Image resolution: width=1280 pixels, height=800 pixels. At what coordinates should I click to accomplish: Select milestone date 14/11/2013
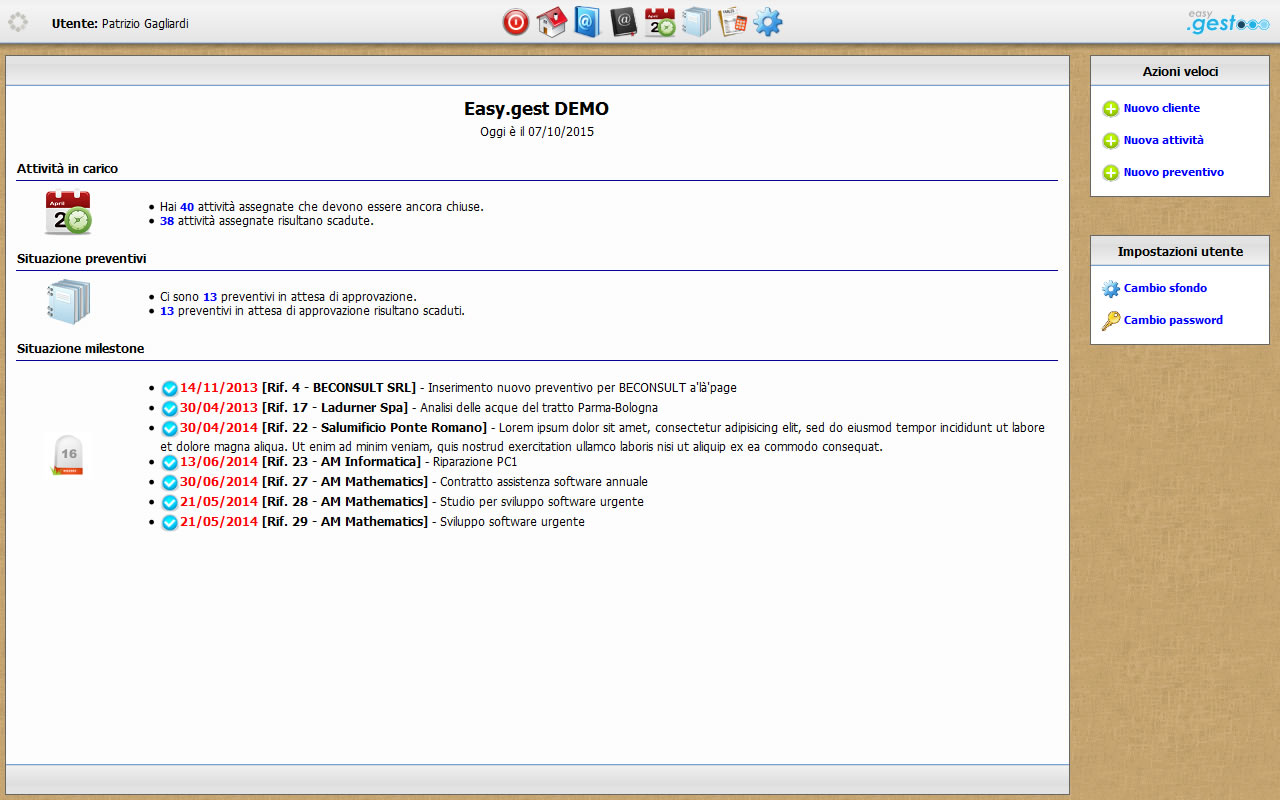(x=219, y=387)
